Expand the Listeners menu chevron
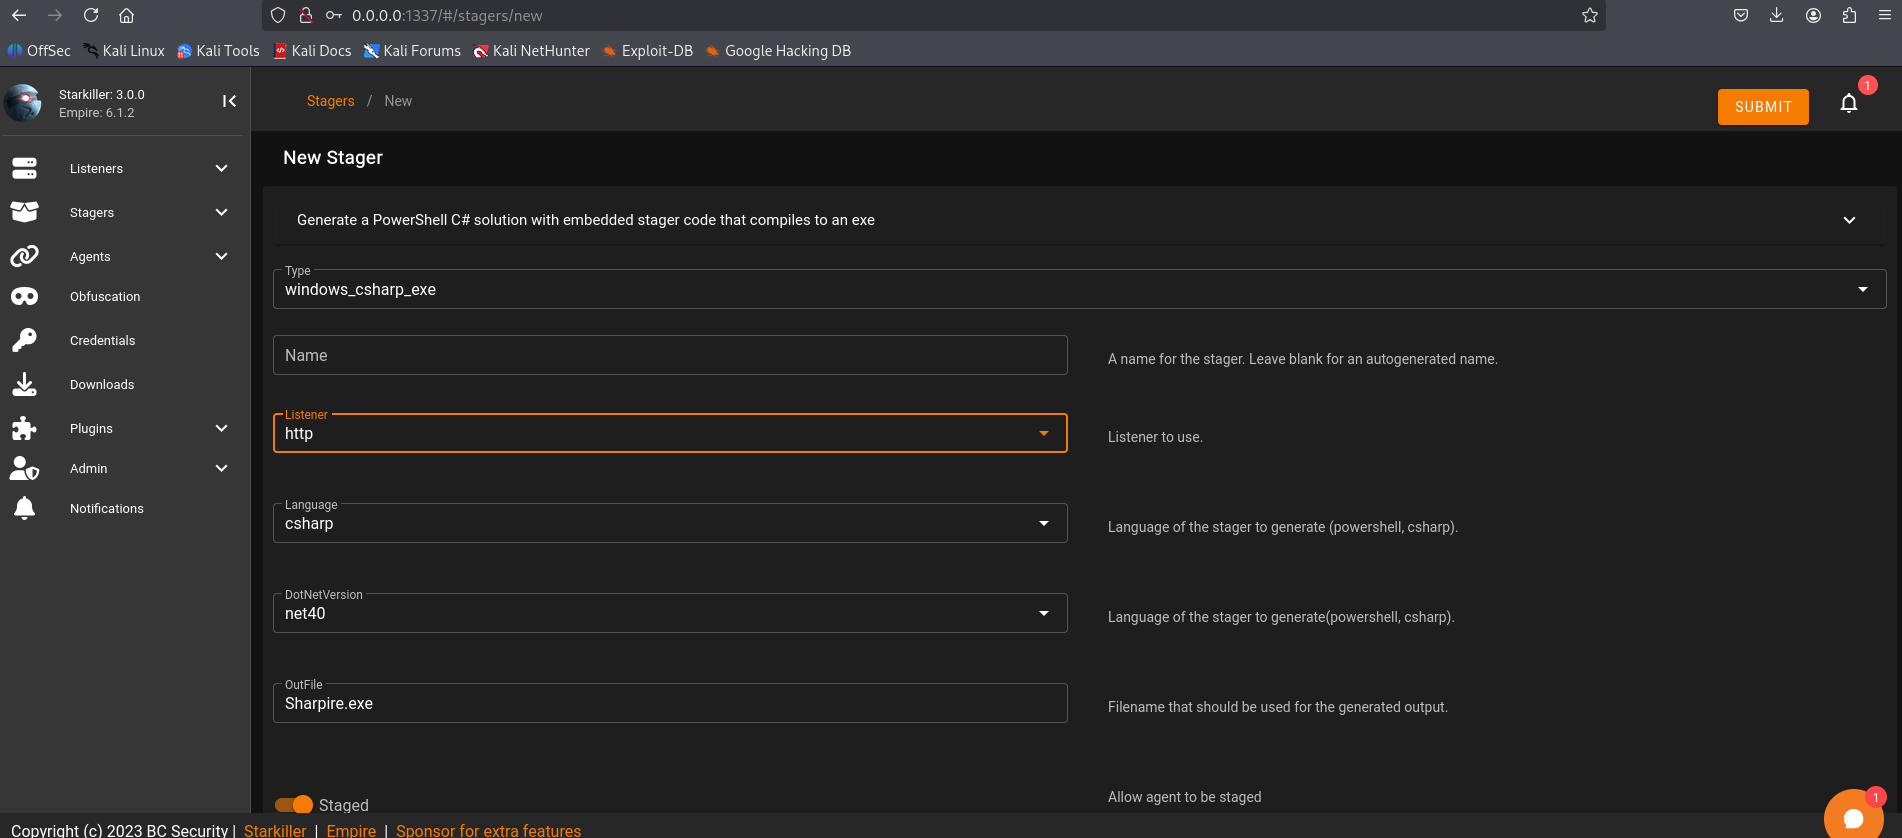 (222, 168)
